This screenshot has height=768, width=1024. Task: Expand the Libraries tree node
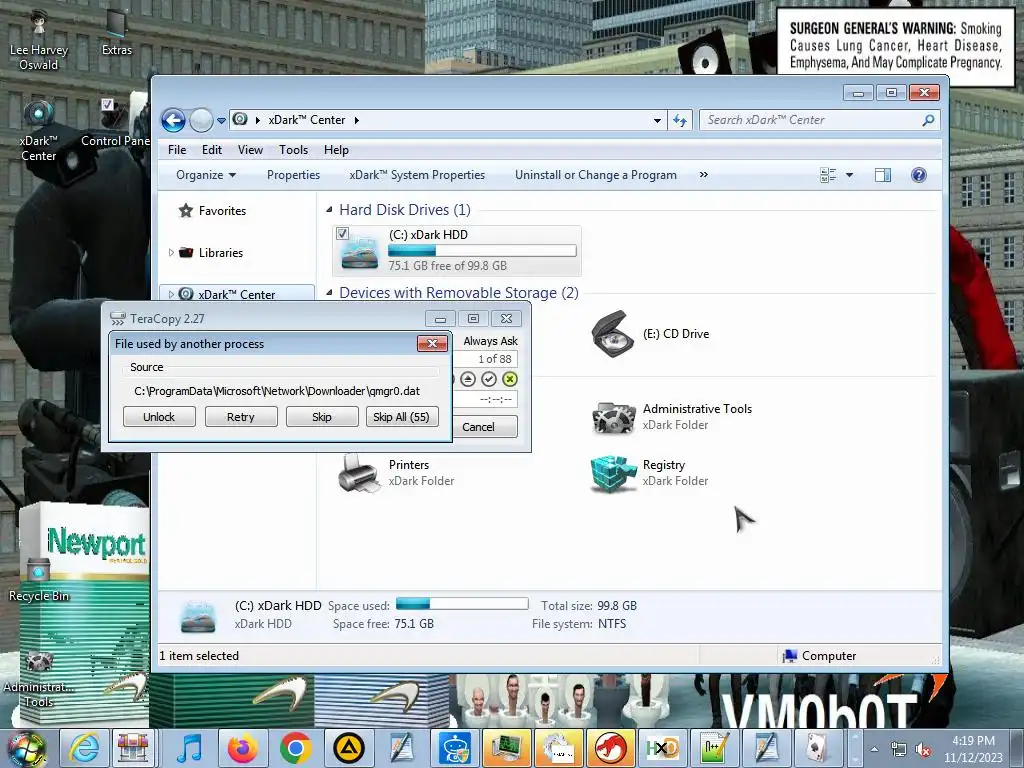coord(171,252)
